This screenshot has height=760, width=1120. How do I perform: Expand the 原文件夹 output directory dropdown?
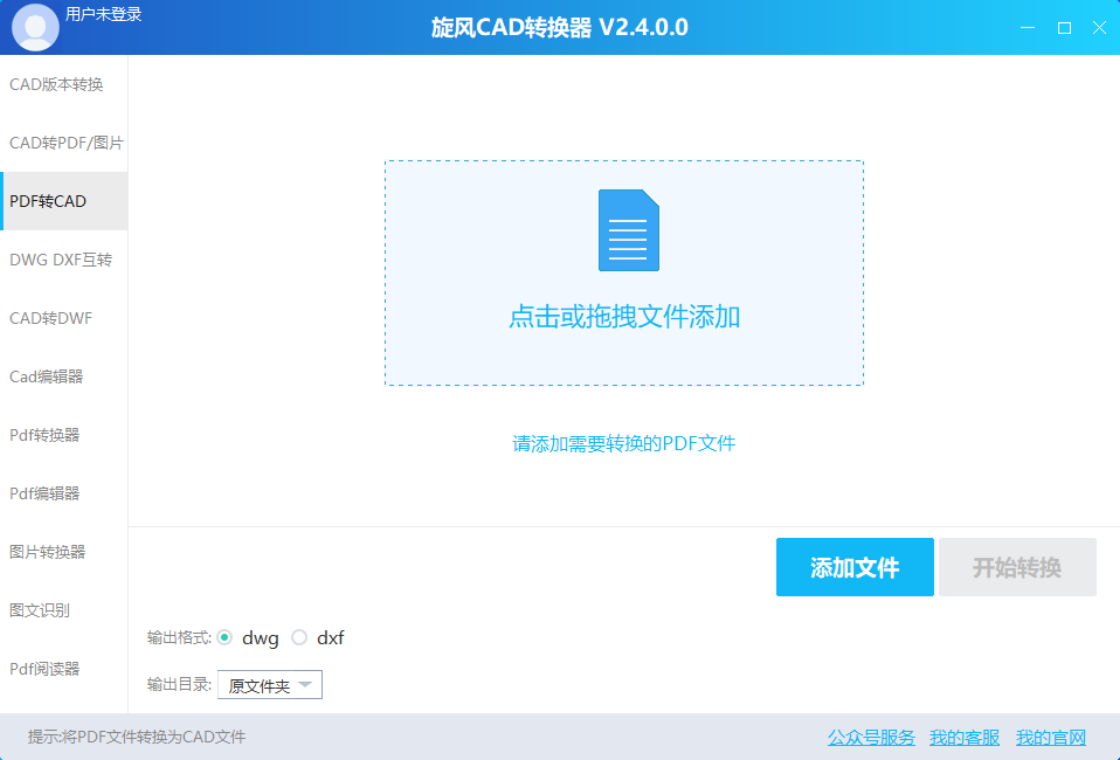(270, 685)
